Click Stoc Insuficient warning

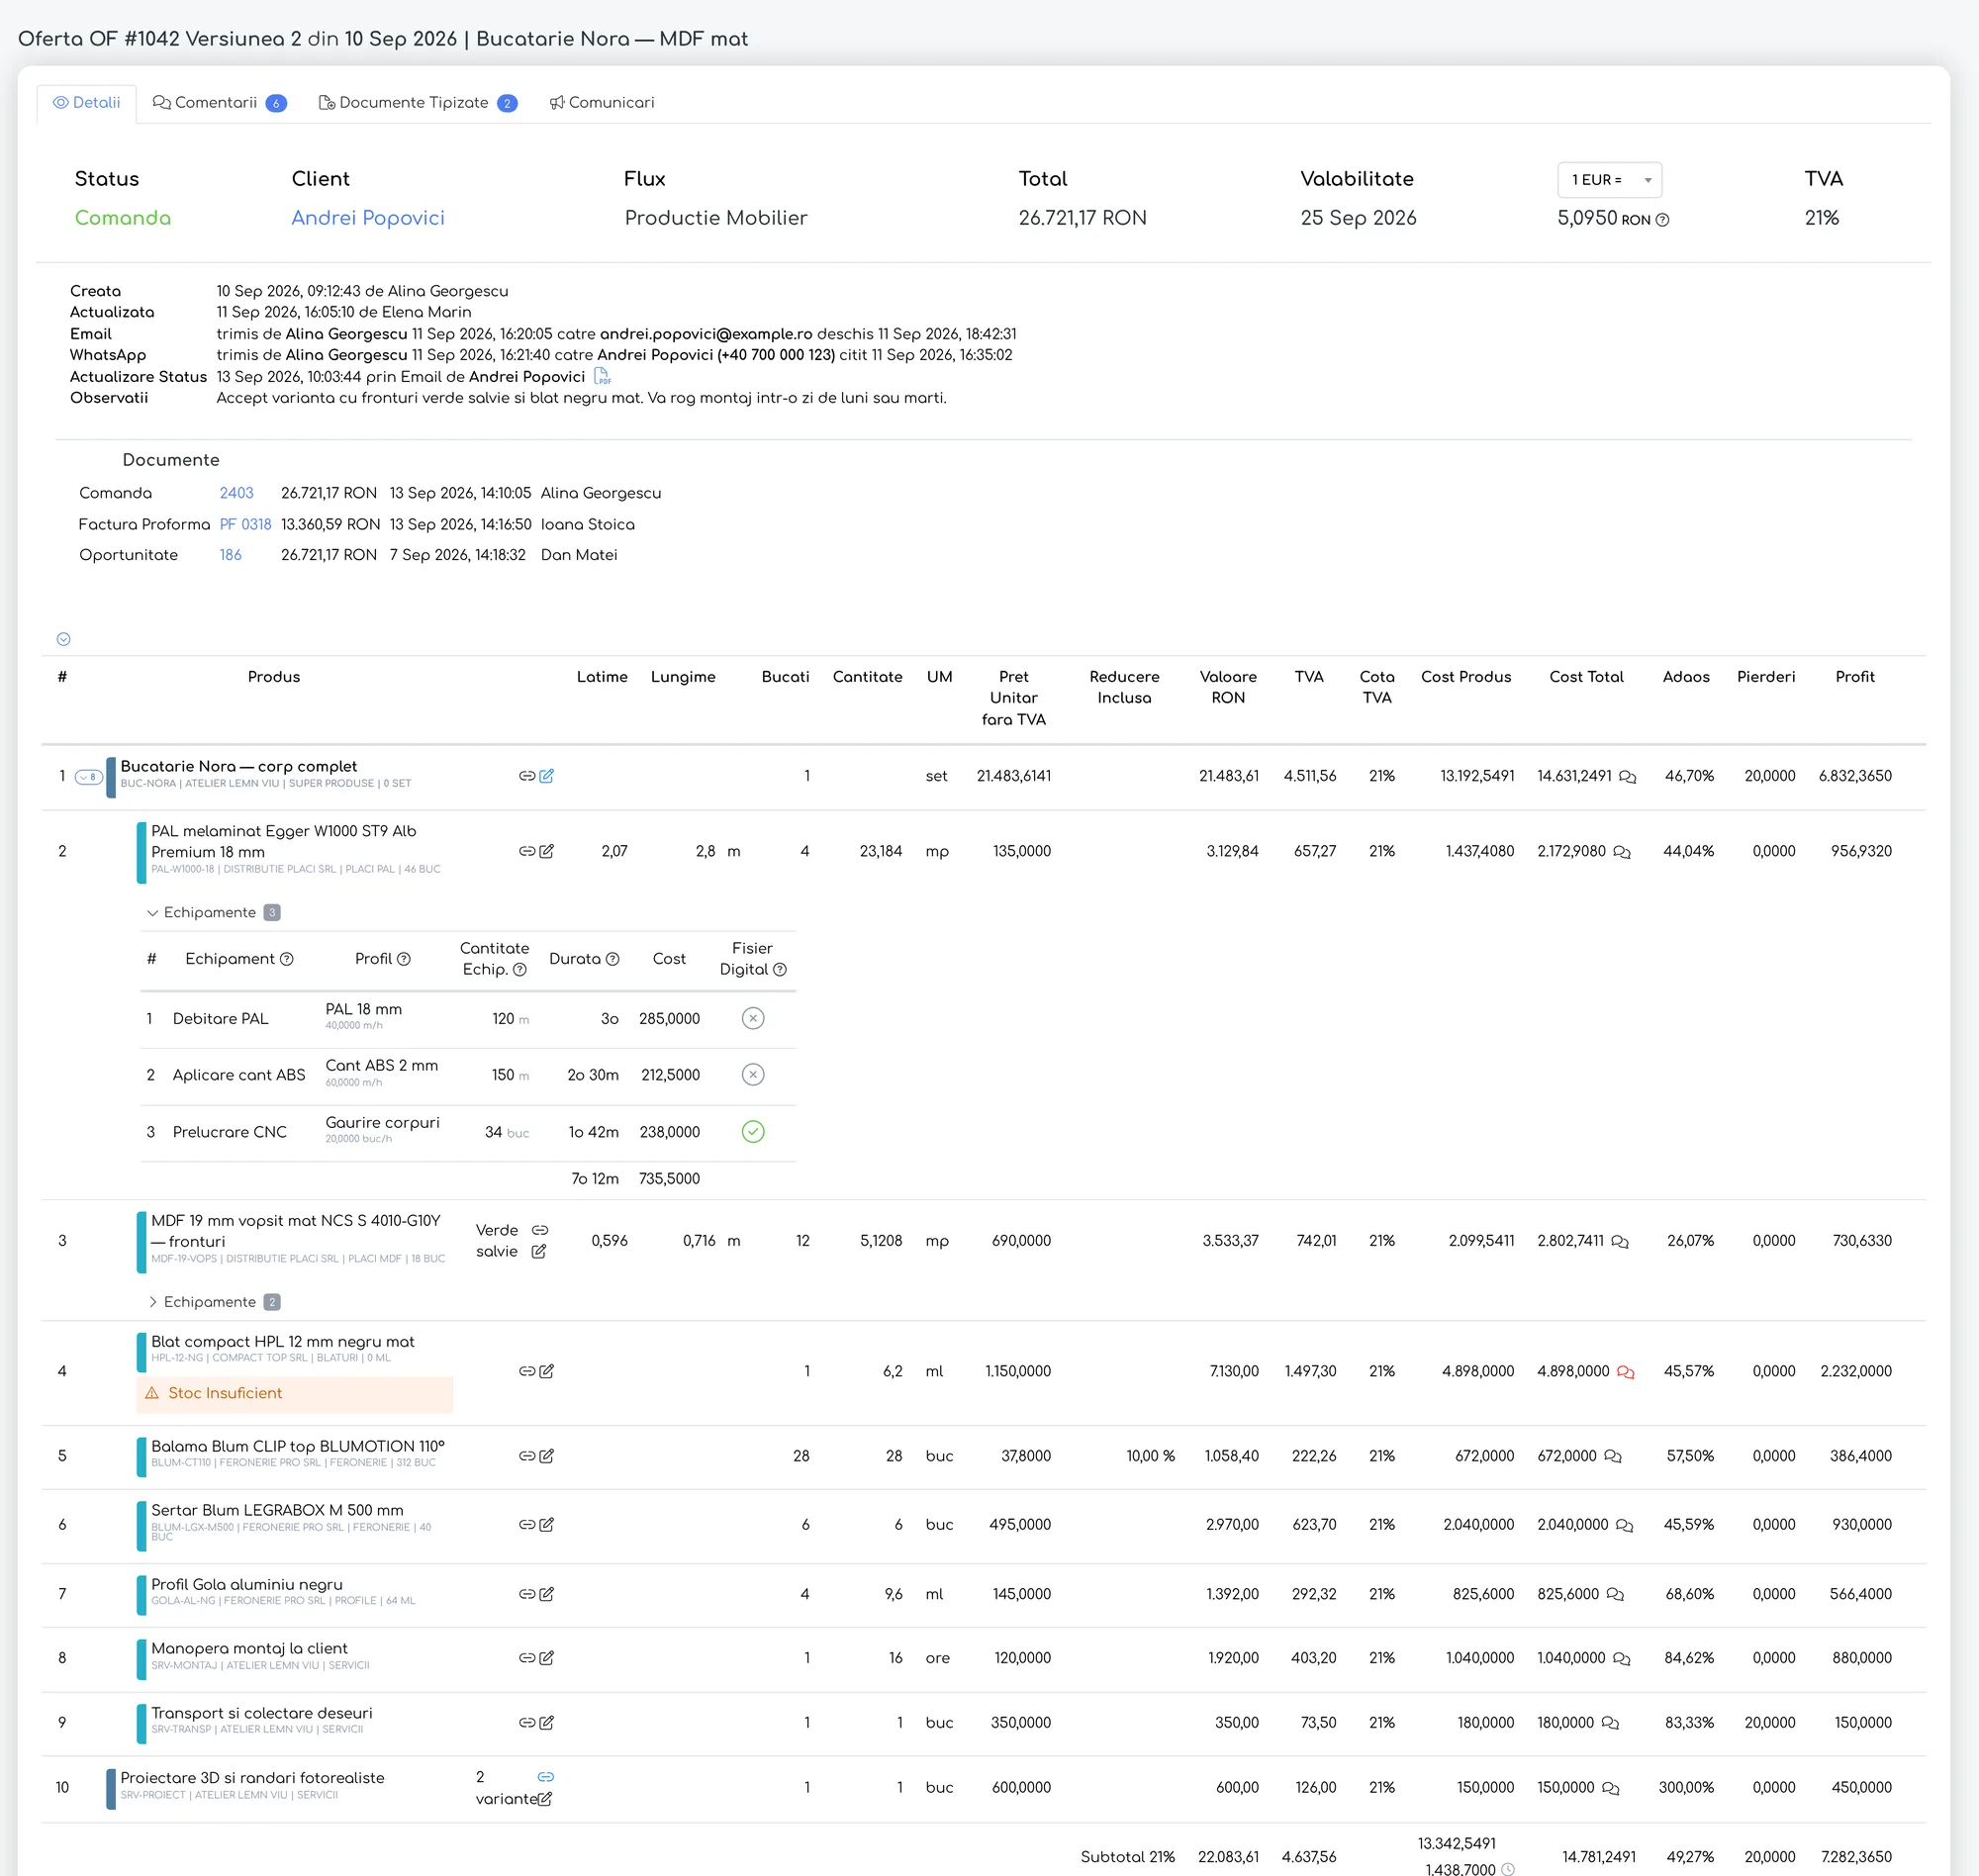[294, 1394]
